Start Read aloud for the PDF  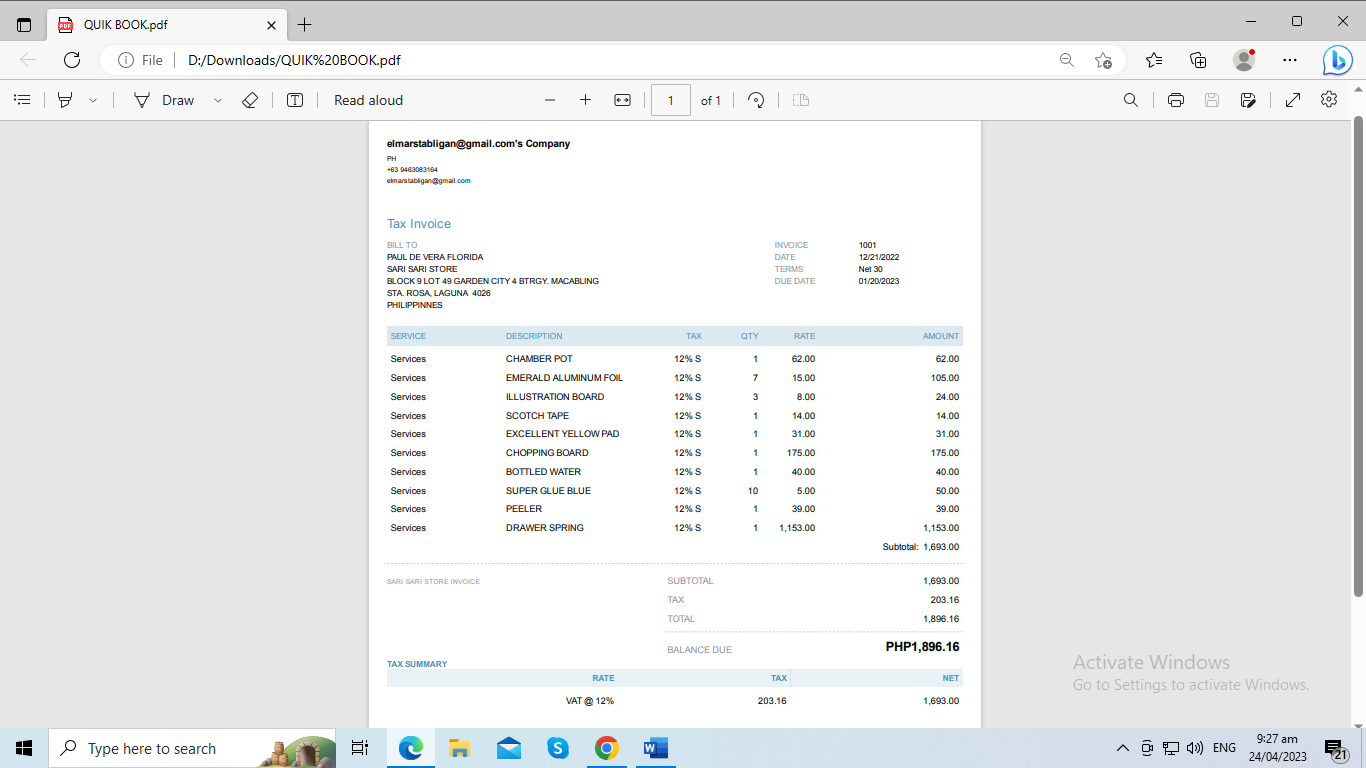[368, 100]
